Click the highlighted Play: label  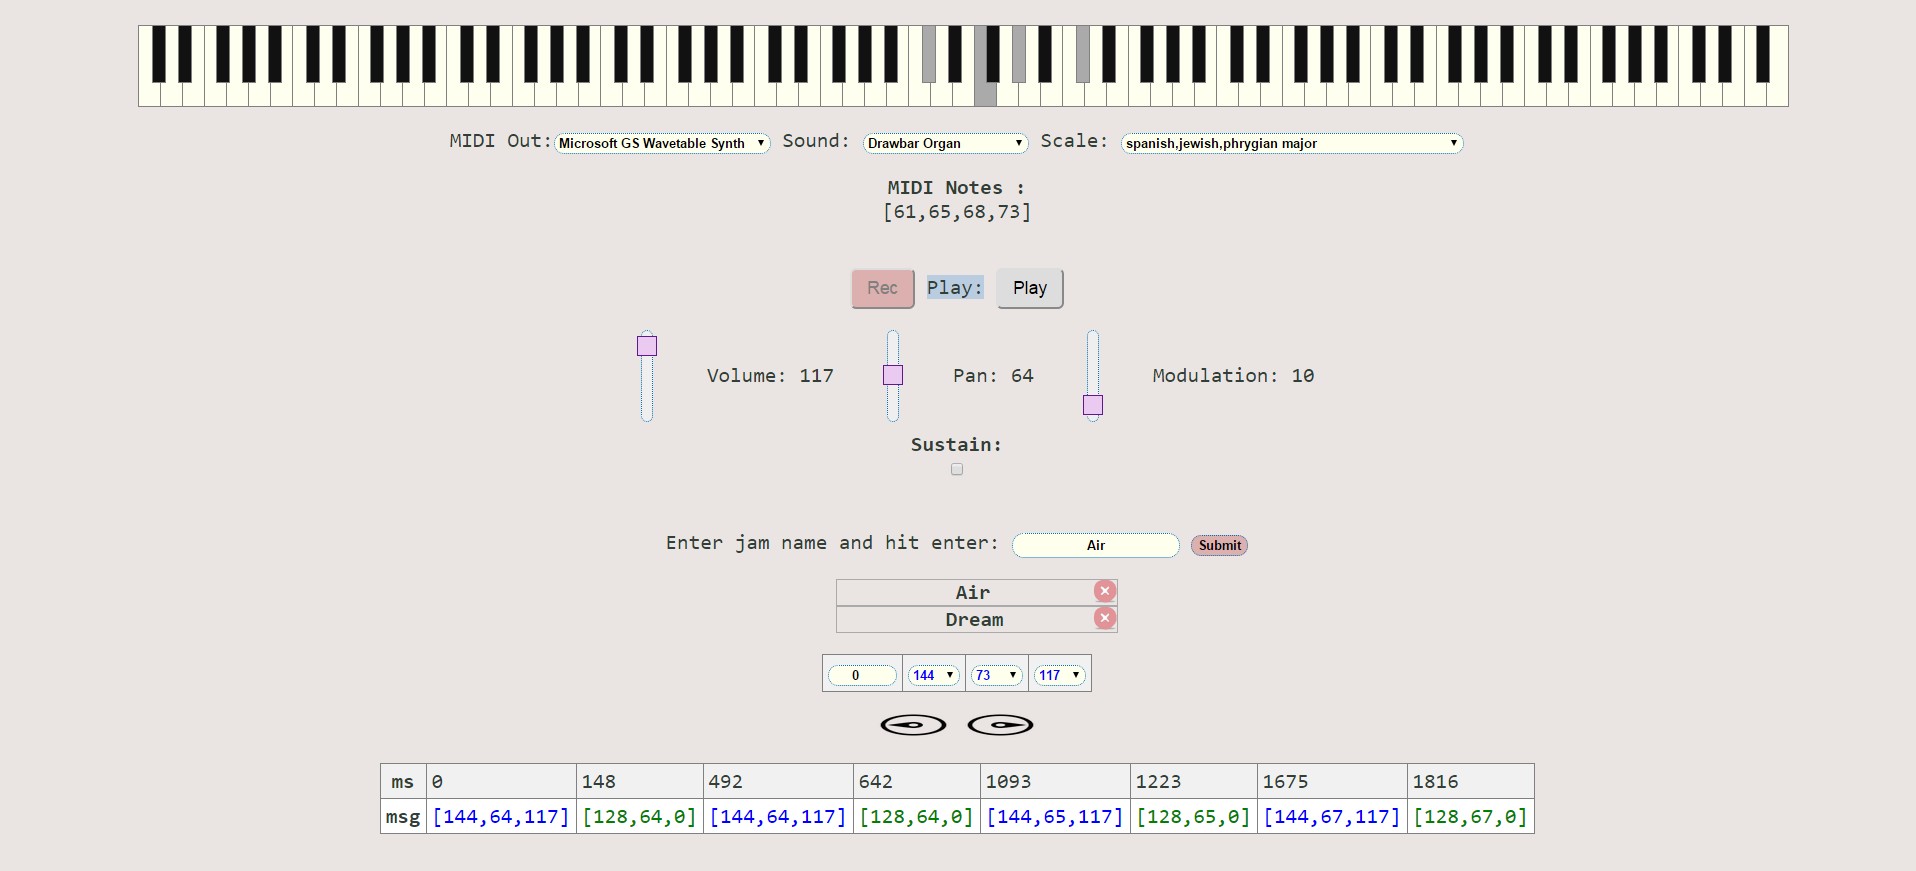point(955,287)
